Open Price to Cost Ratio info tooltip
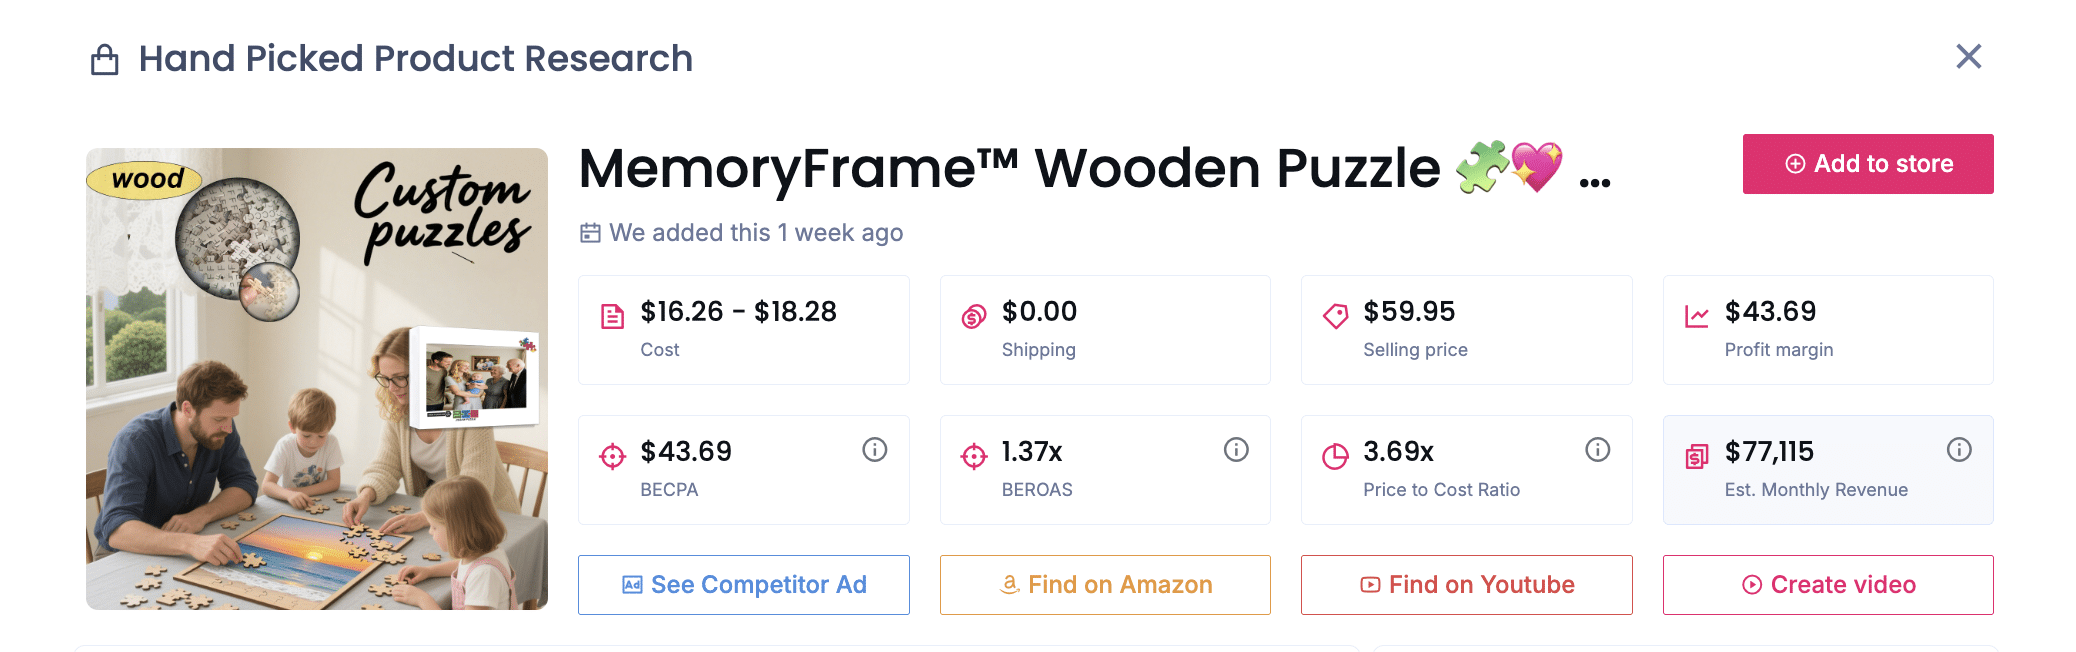 (x=1597, y=450)
